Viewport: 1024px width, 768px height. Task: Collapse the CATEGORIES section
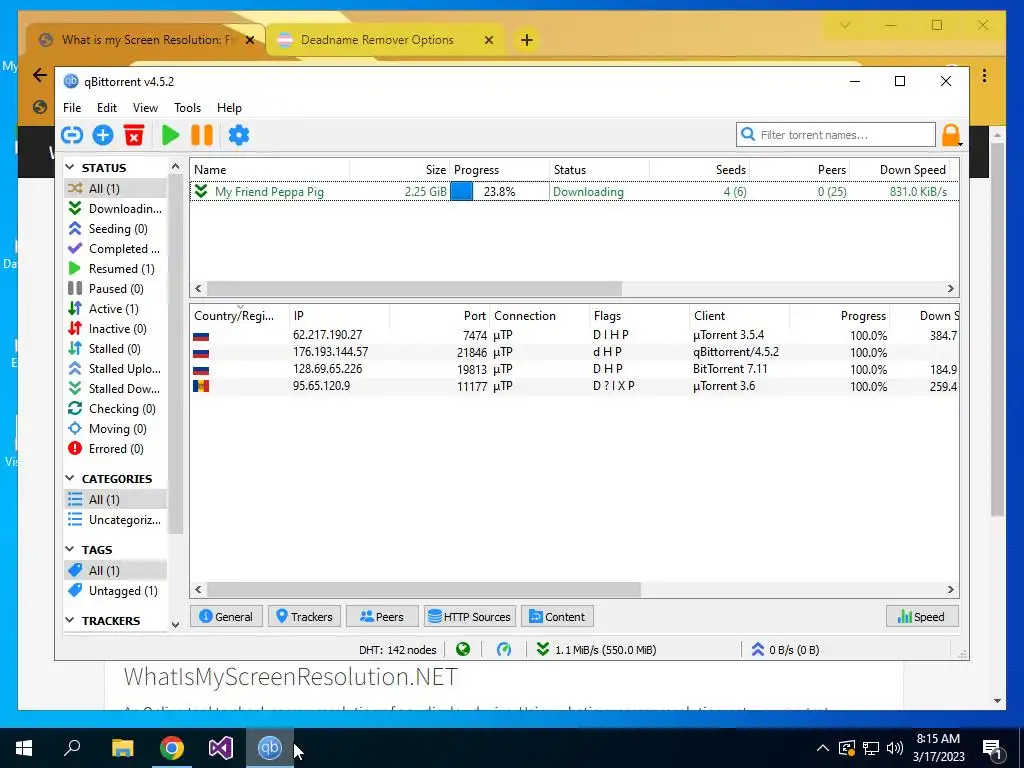[x=70, y=478]
